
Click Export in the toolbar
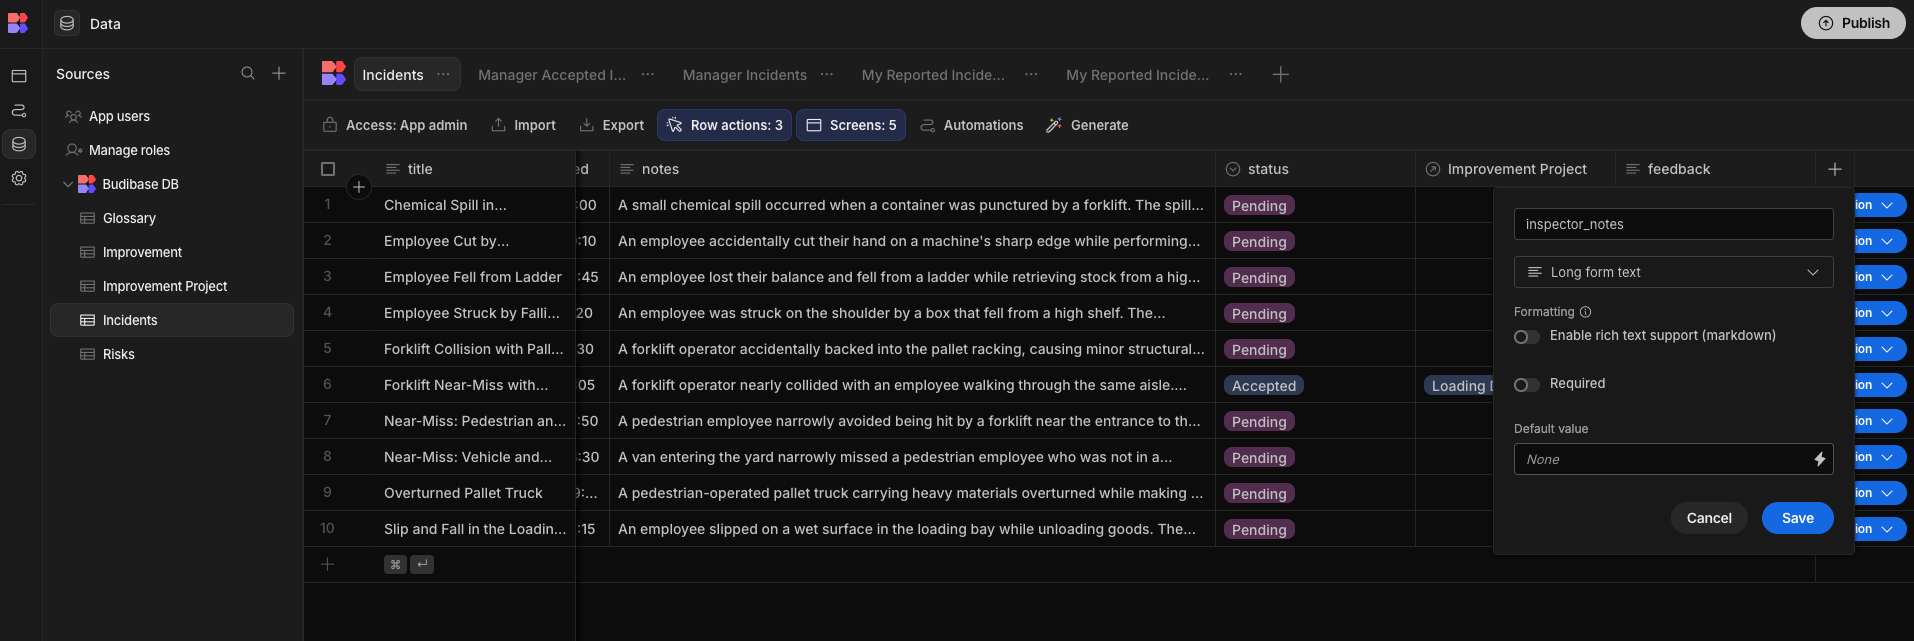(612, 125)
